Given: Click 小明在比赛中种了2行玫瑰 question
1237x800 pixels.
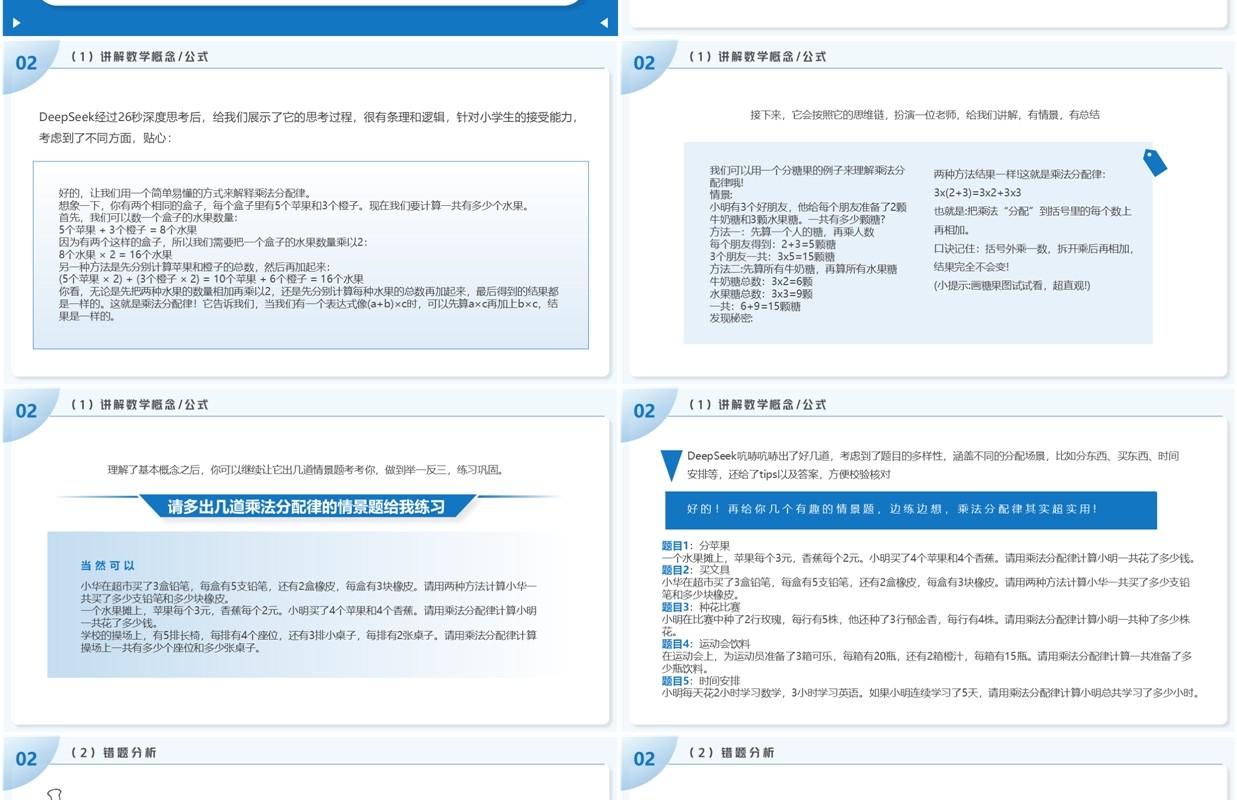Looking at the screenshot, I should click(926, 625).
